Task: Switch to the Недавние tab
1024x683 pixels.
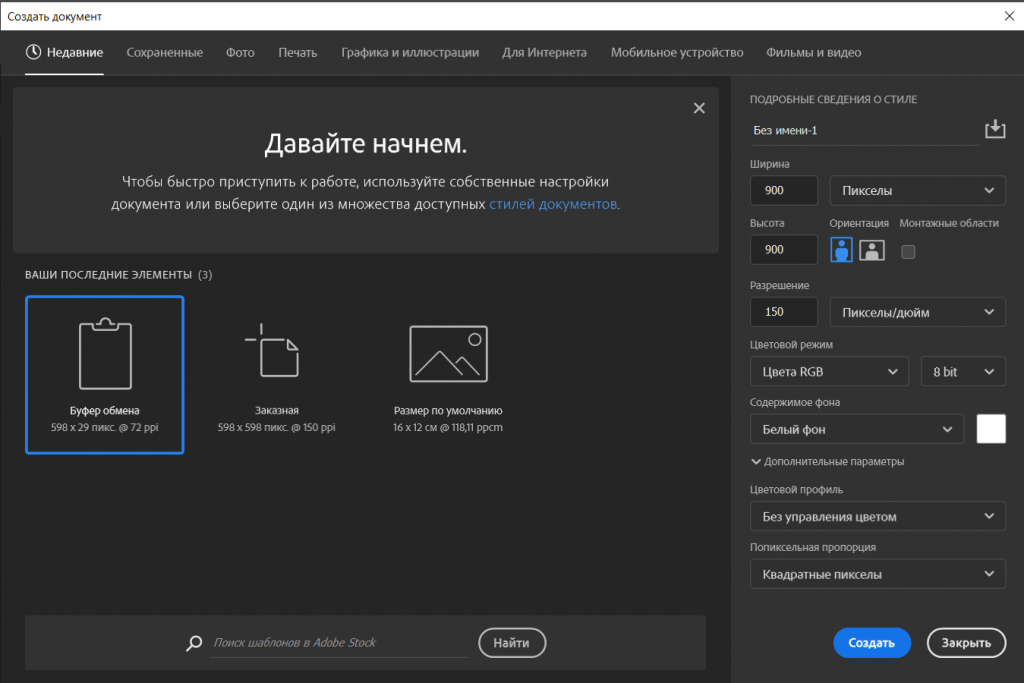Action: [64, 52]
